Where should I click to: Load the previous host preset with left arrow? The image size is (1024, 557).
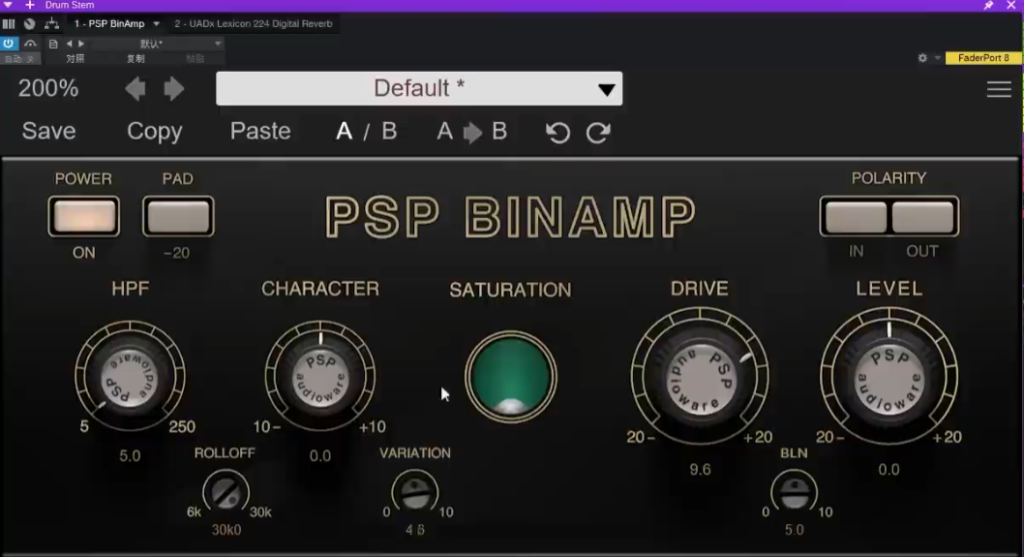pos(69,44)
